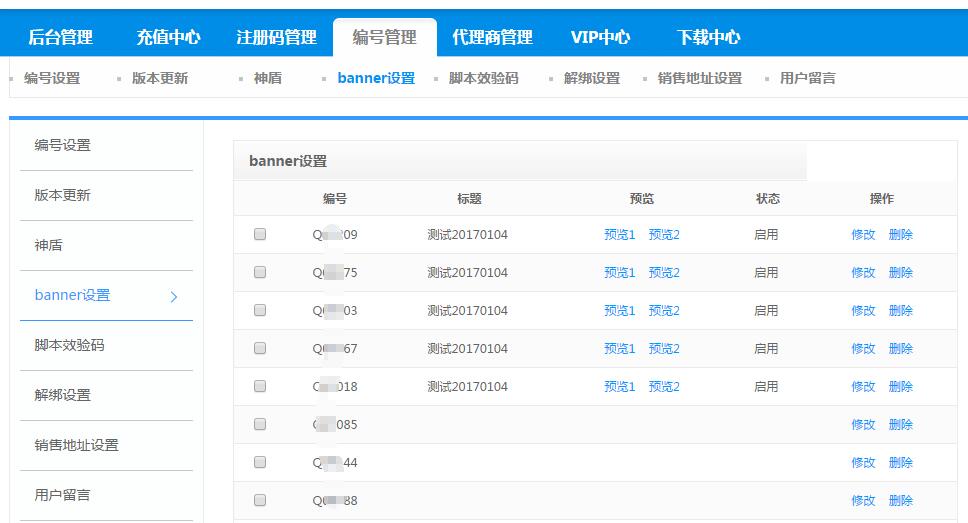This screenshot has height=523, width=968.
Task: Click 修改 for the row ending 67
Action: coord(863,349)
